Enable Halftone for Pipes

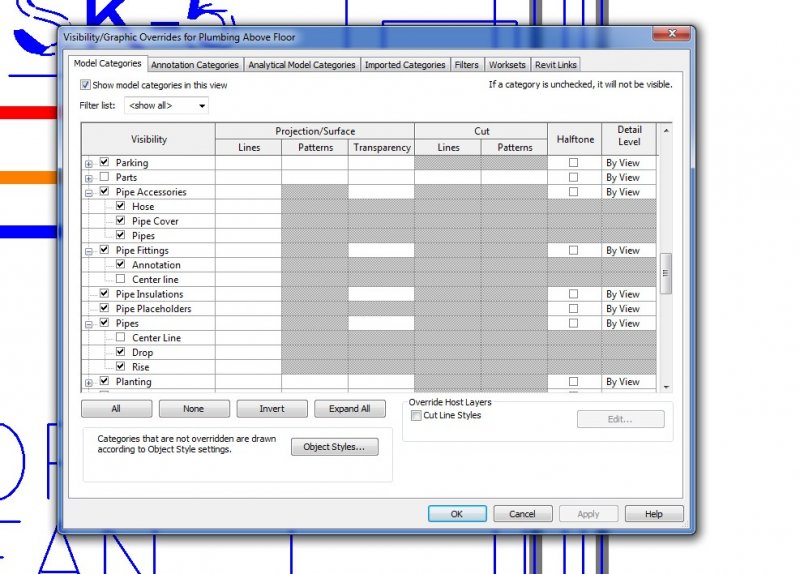573,323
